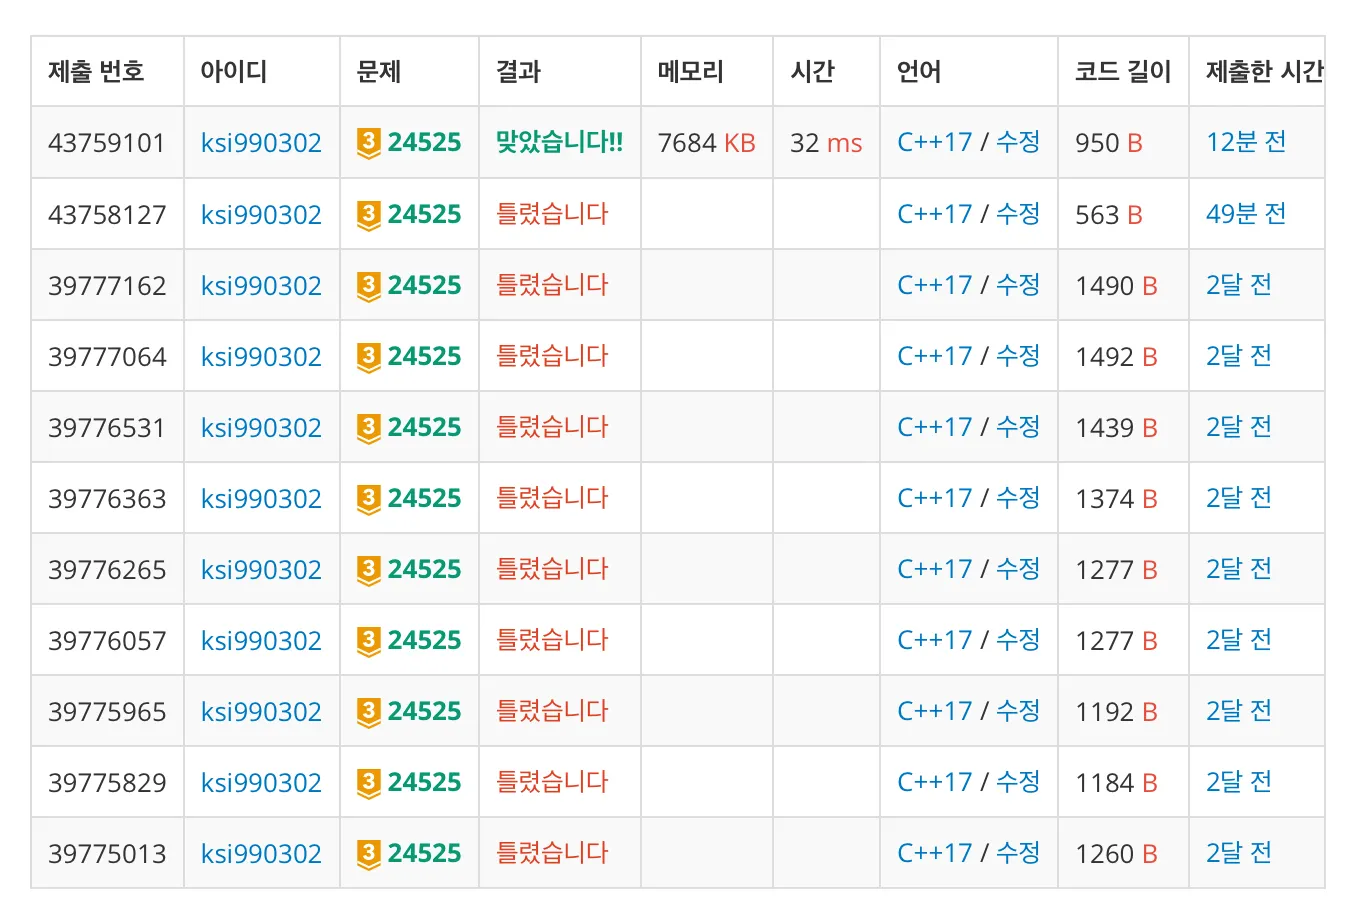Click 수정 to edit submission 39776363

coord(1018,497)
